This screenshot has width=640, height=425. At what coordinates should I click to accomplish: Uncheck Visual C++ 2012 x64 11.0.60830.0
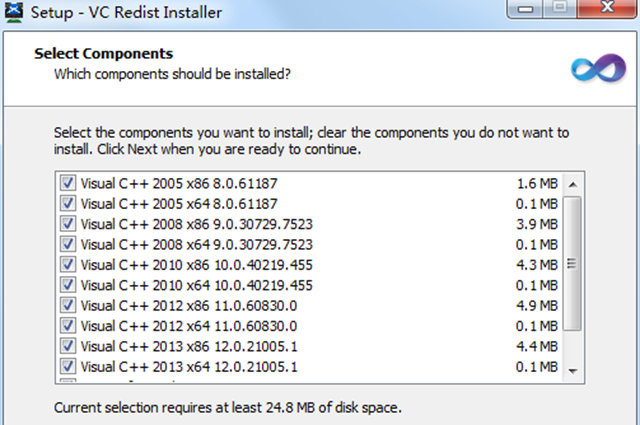point(68,326)
